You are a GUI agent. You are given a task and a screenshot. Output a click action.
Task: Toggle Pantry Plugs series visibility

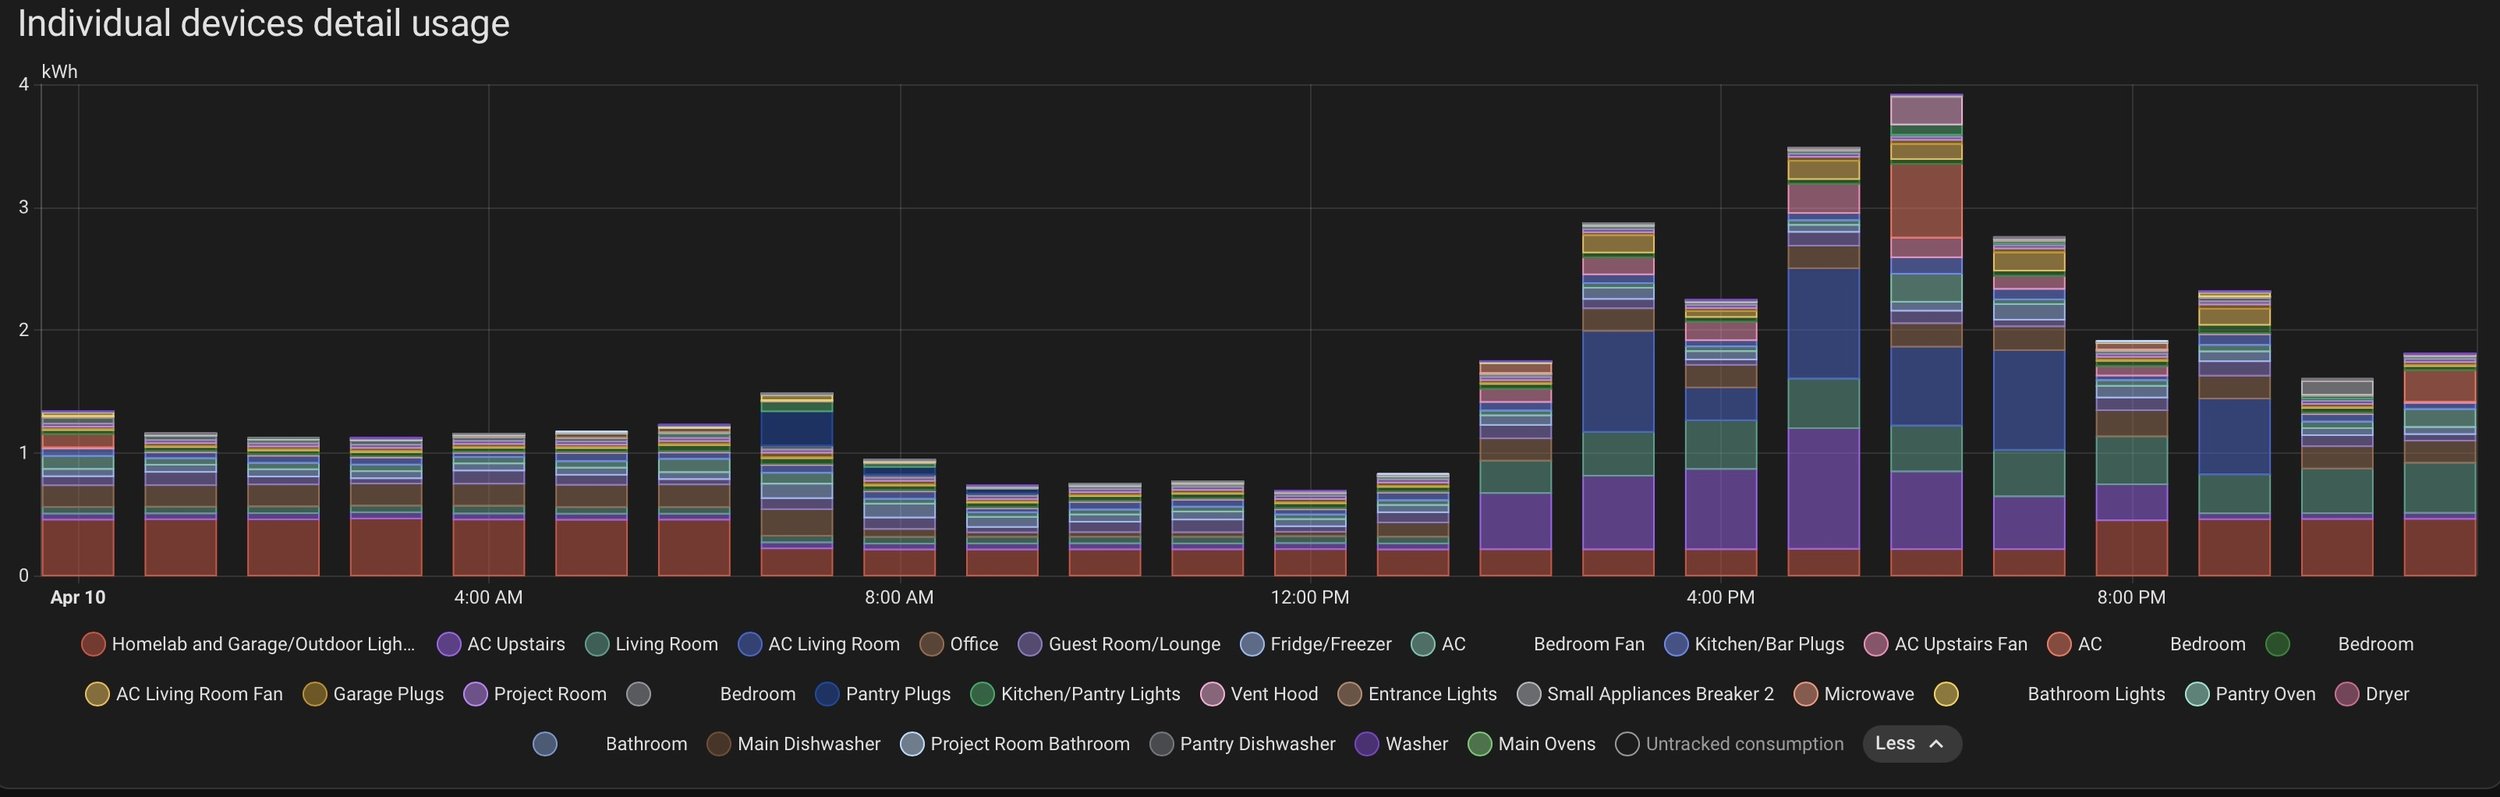tap(882, 694)
